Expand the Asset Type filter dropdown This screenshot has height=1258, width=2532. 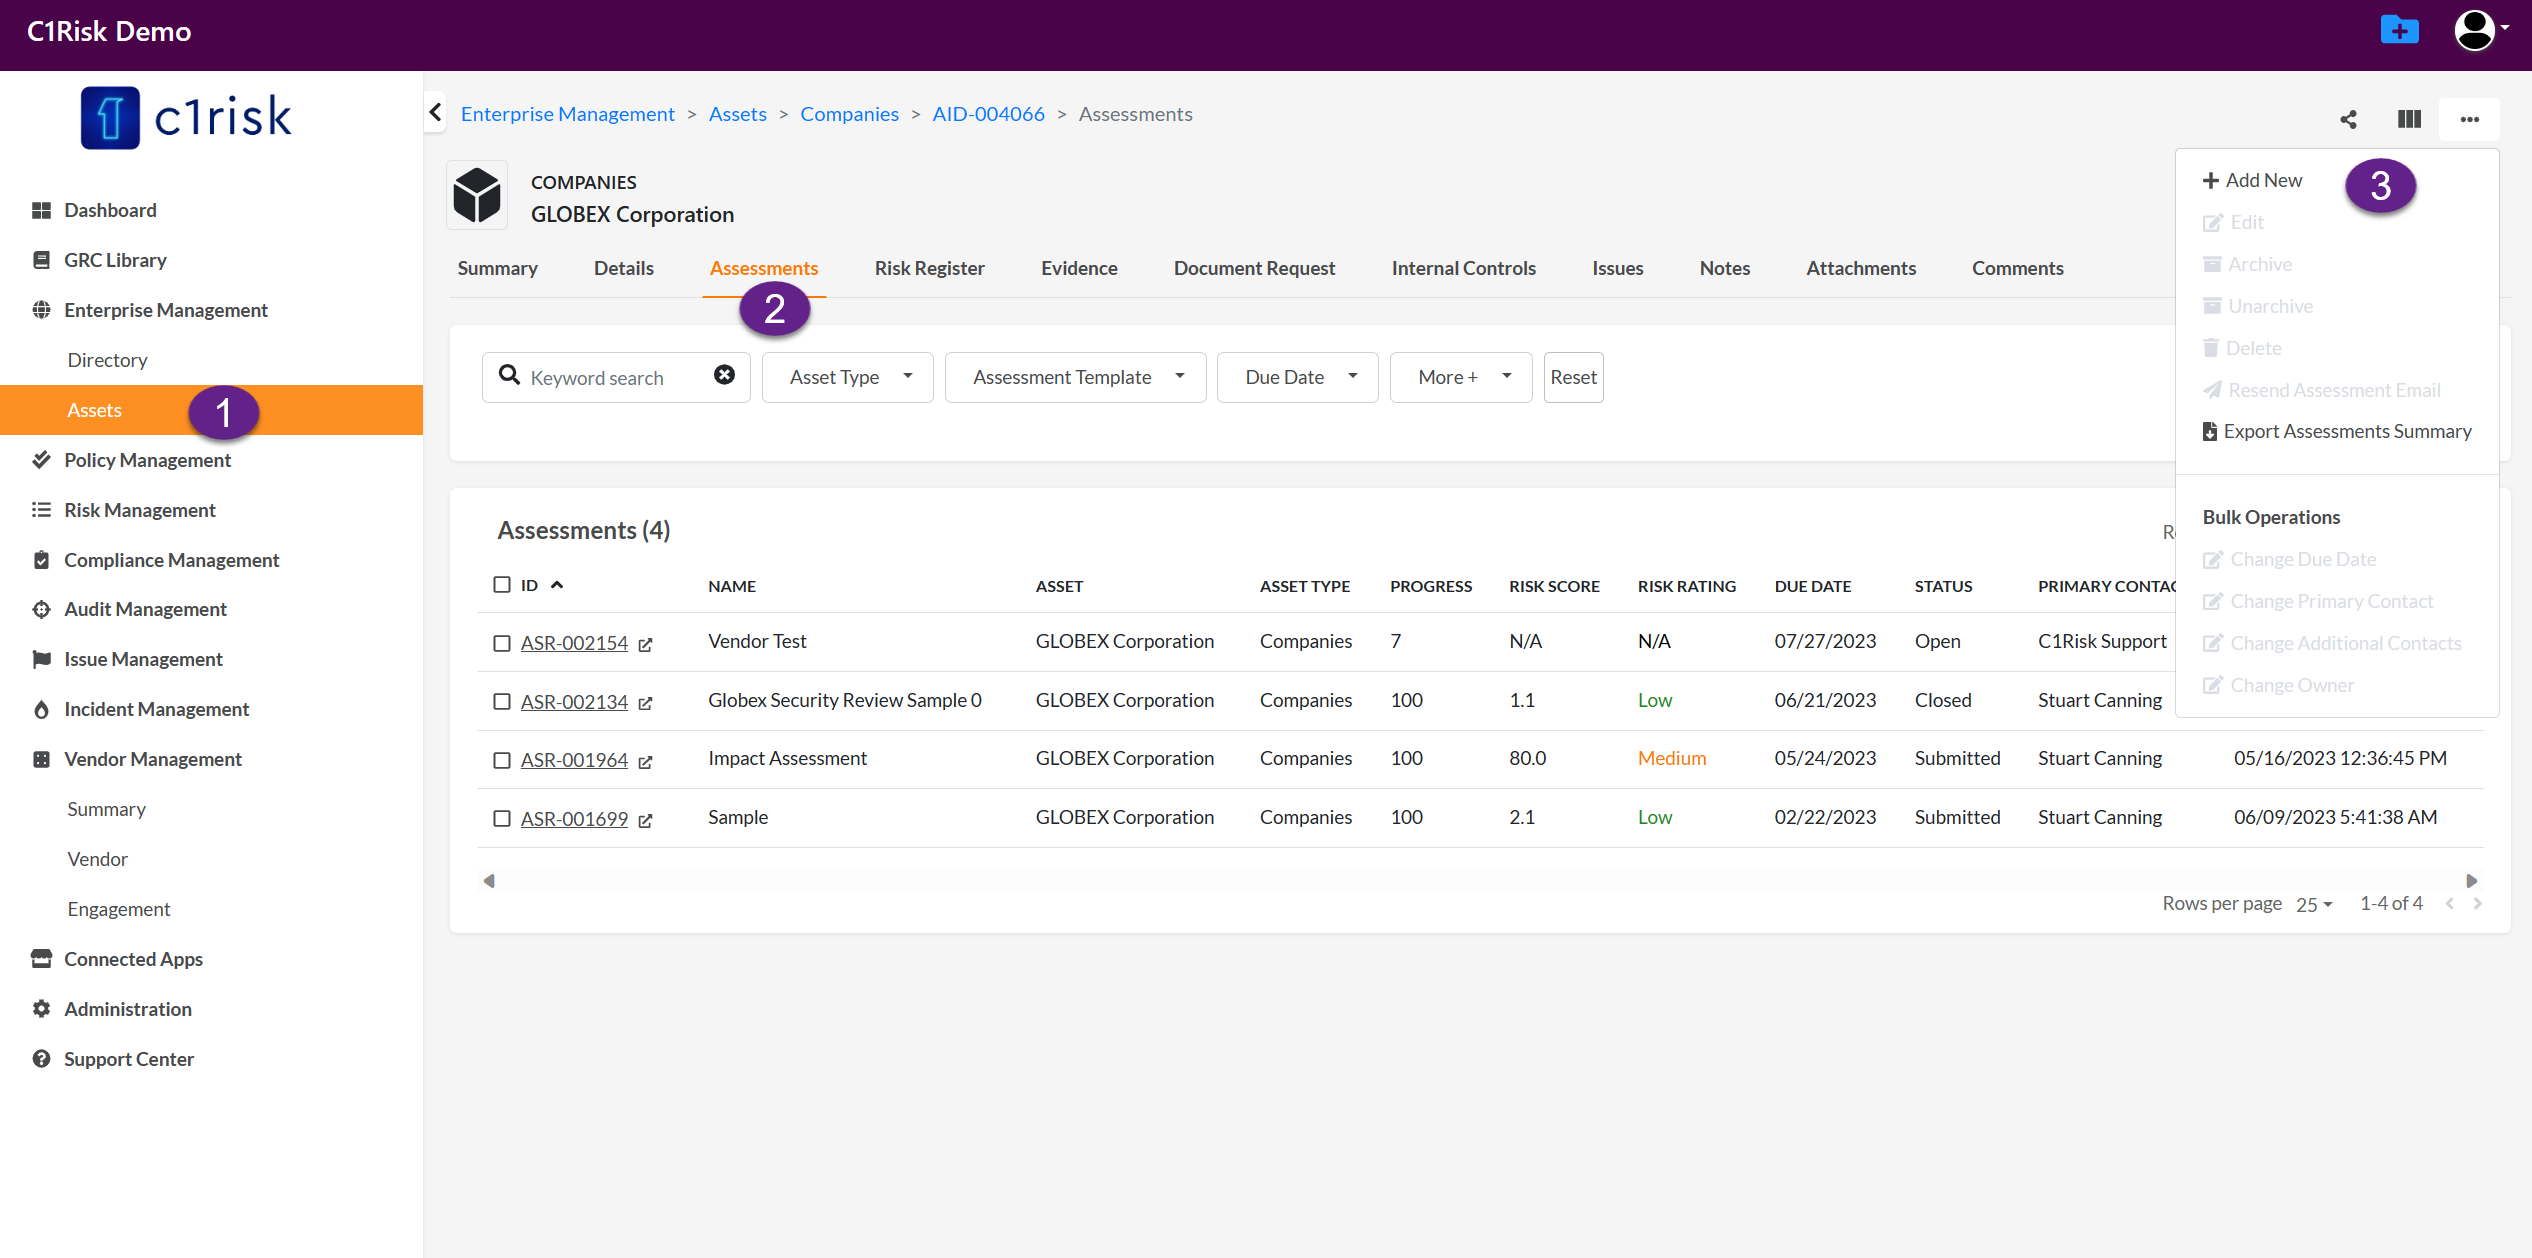(847, 377)
